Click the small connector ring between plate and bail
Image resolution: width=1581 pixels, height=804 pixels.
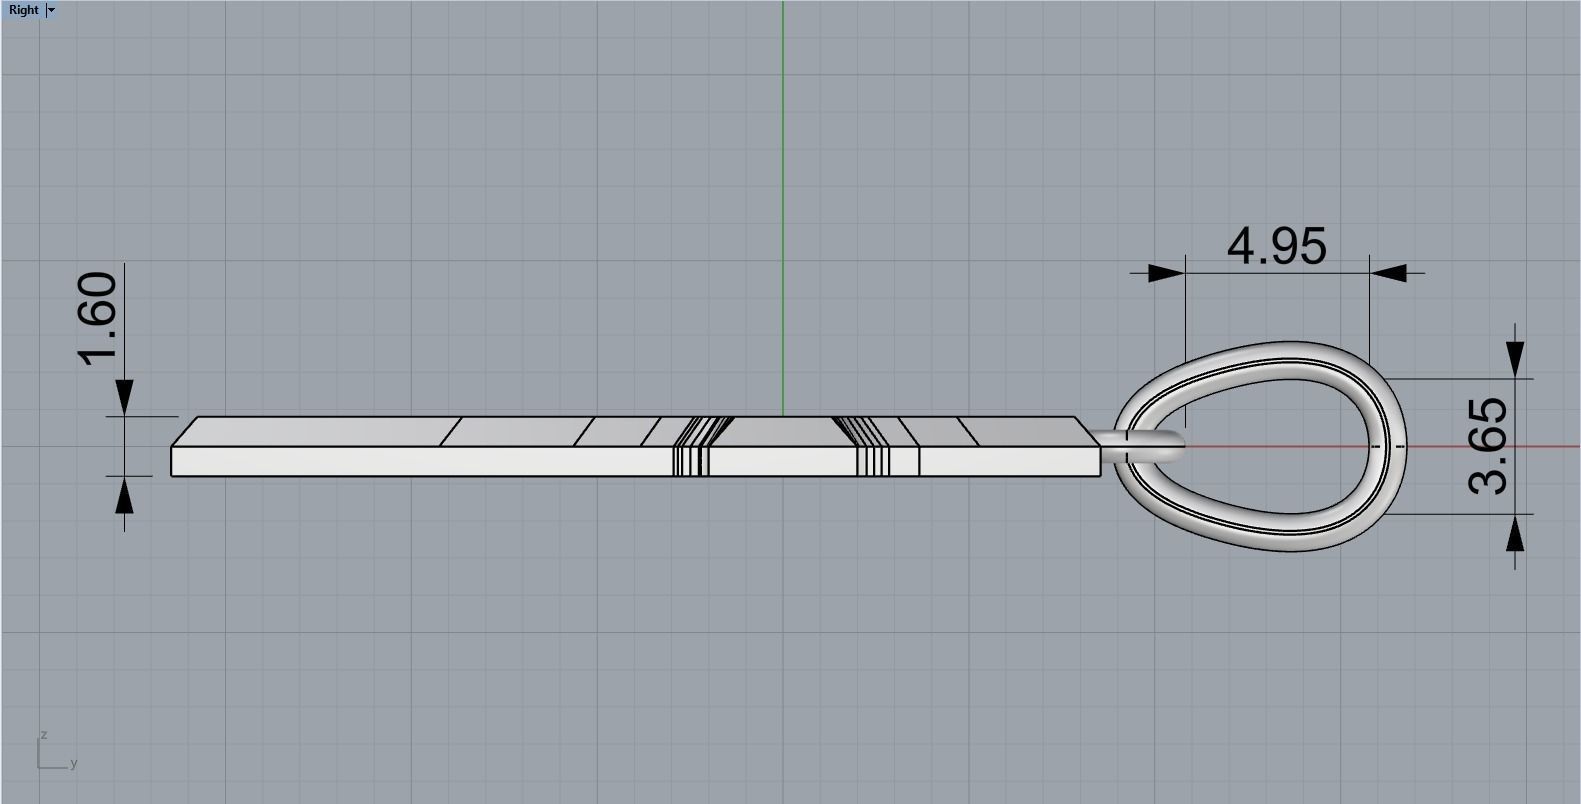tap(1142, 444)
